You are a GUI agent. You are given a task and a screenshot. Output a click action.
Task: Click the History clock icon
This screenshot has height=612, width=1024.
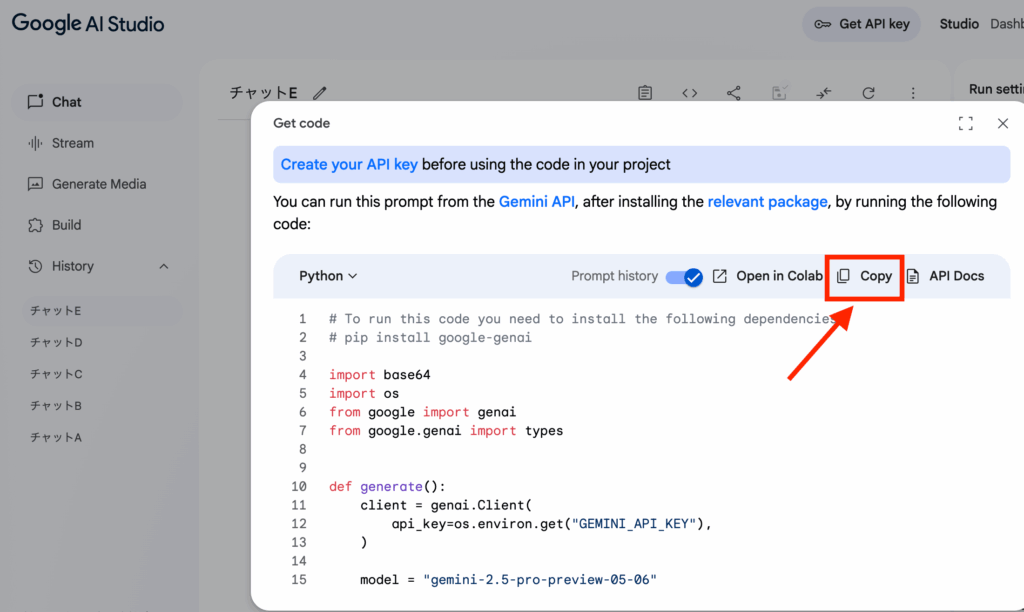click(x=35, y=266)
